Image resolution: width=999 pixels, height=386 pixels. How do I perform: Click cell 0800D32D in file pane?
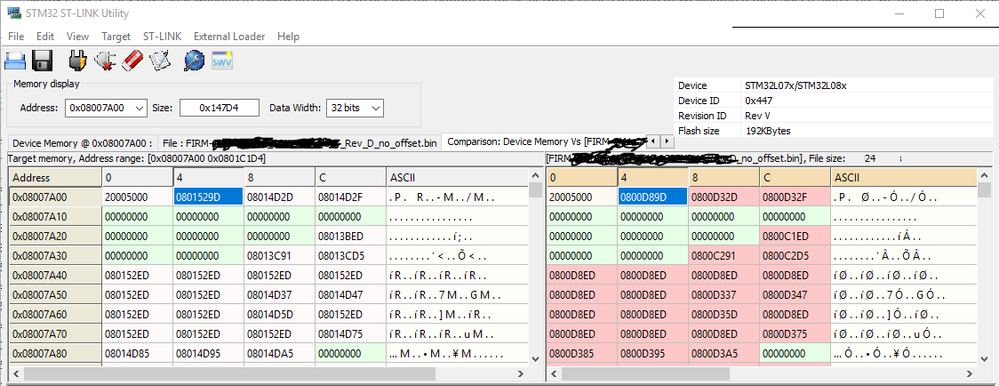pos(724,197)
